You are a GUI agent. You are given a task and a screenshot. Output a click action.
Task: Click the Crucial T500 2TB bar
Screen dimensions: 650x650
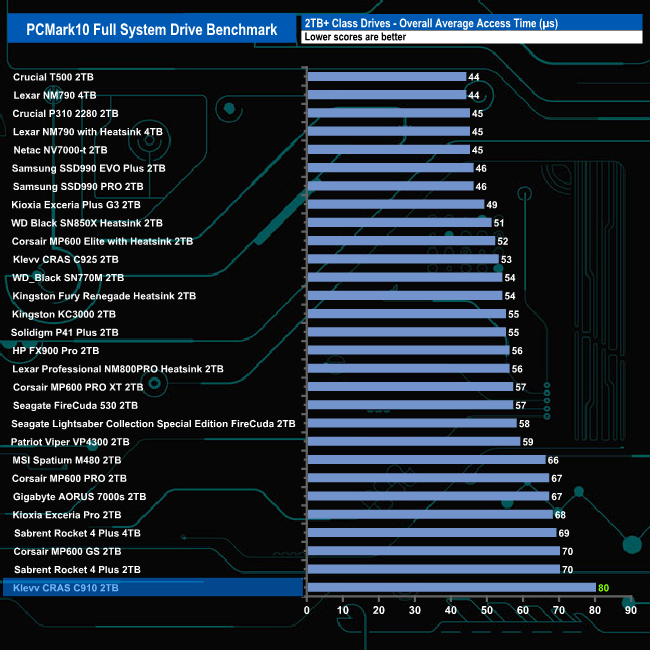click(387, 77)
